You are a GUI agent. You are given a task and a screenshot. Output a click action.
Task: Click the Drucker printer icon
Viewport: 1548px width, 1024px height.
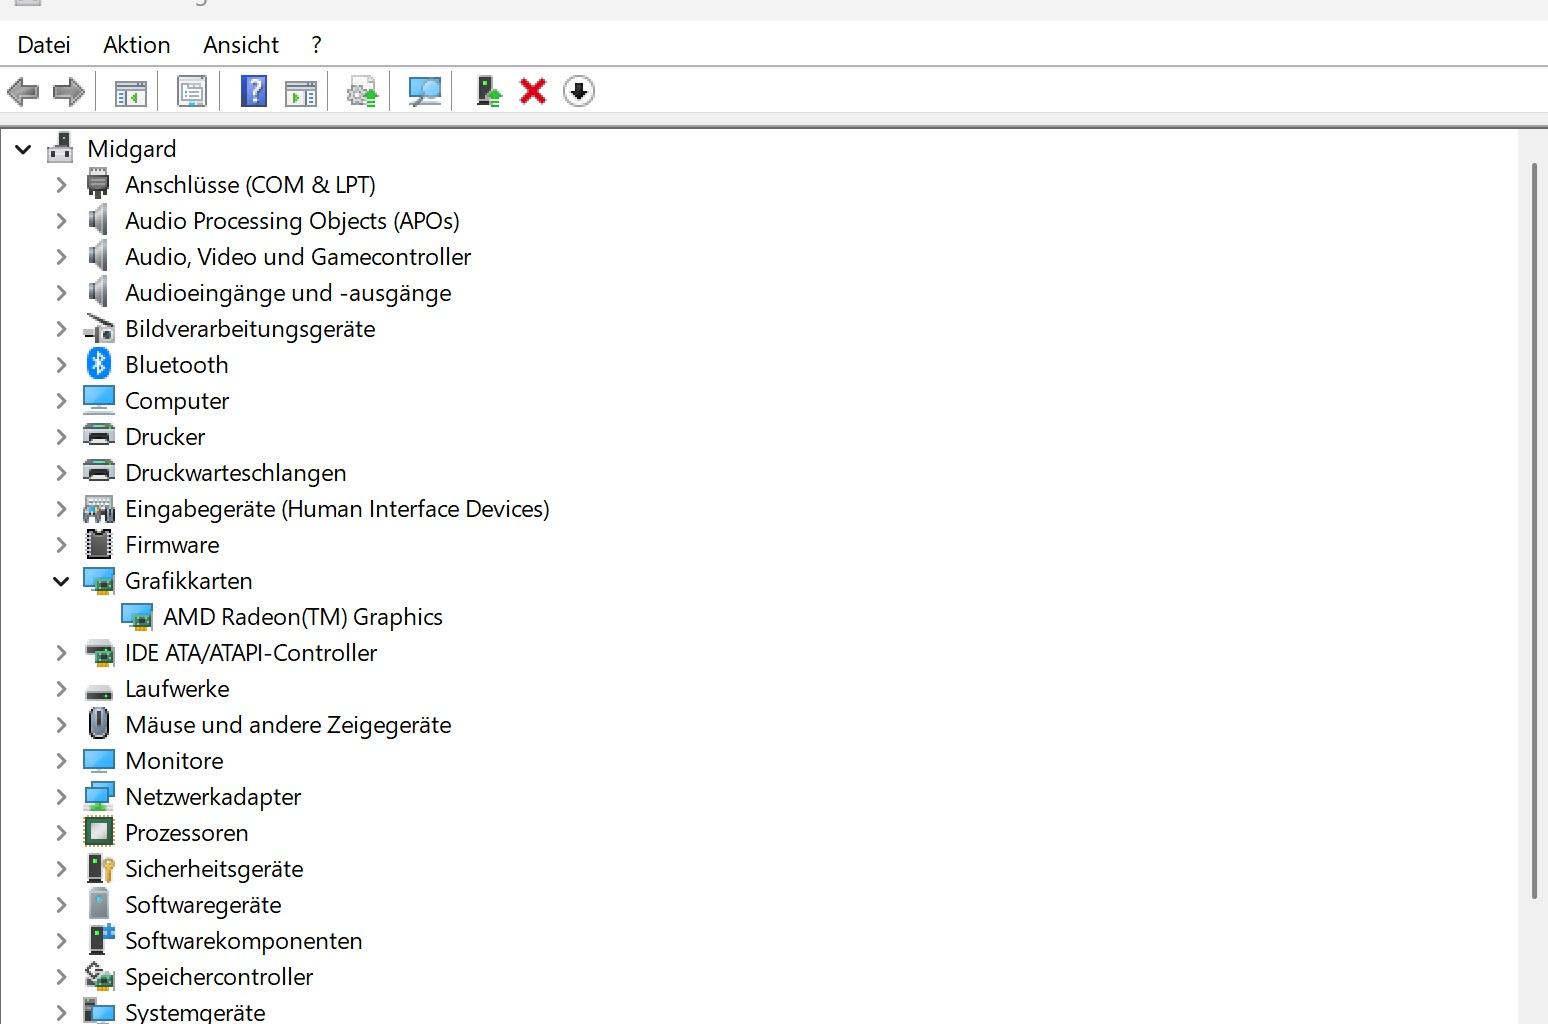coord(99,436)
